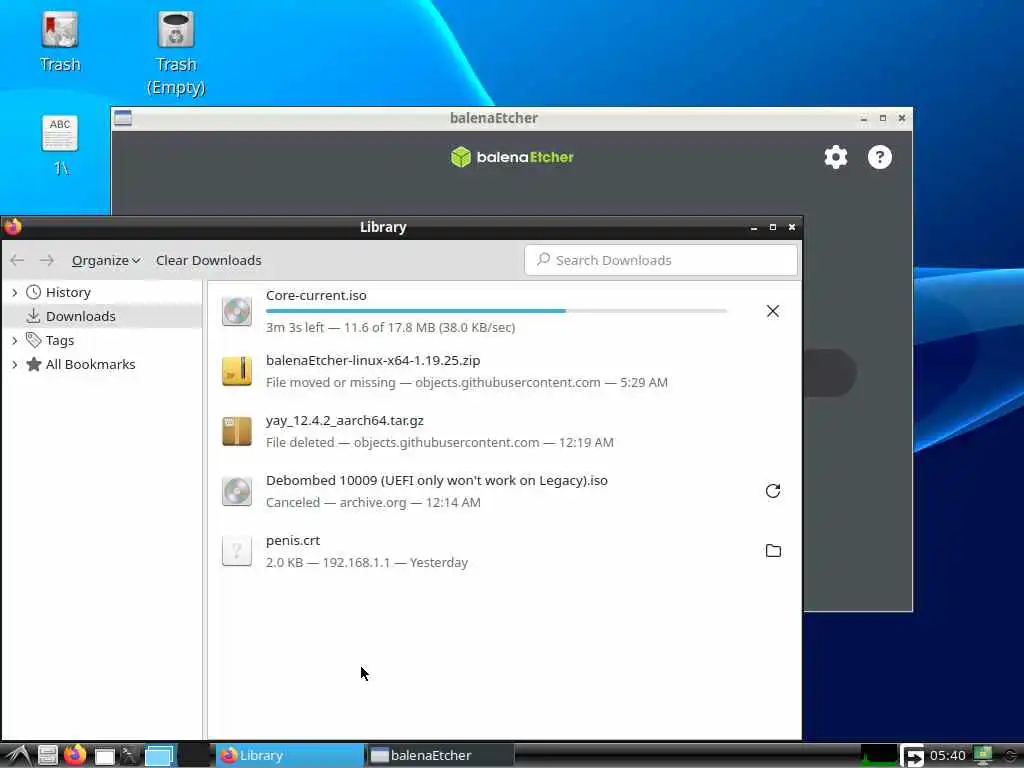Click the logout arrow tray icon
The width and height of the screenshot is (1024, 768).
pos(912,756)
